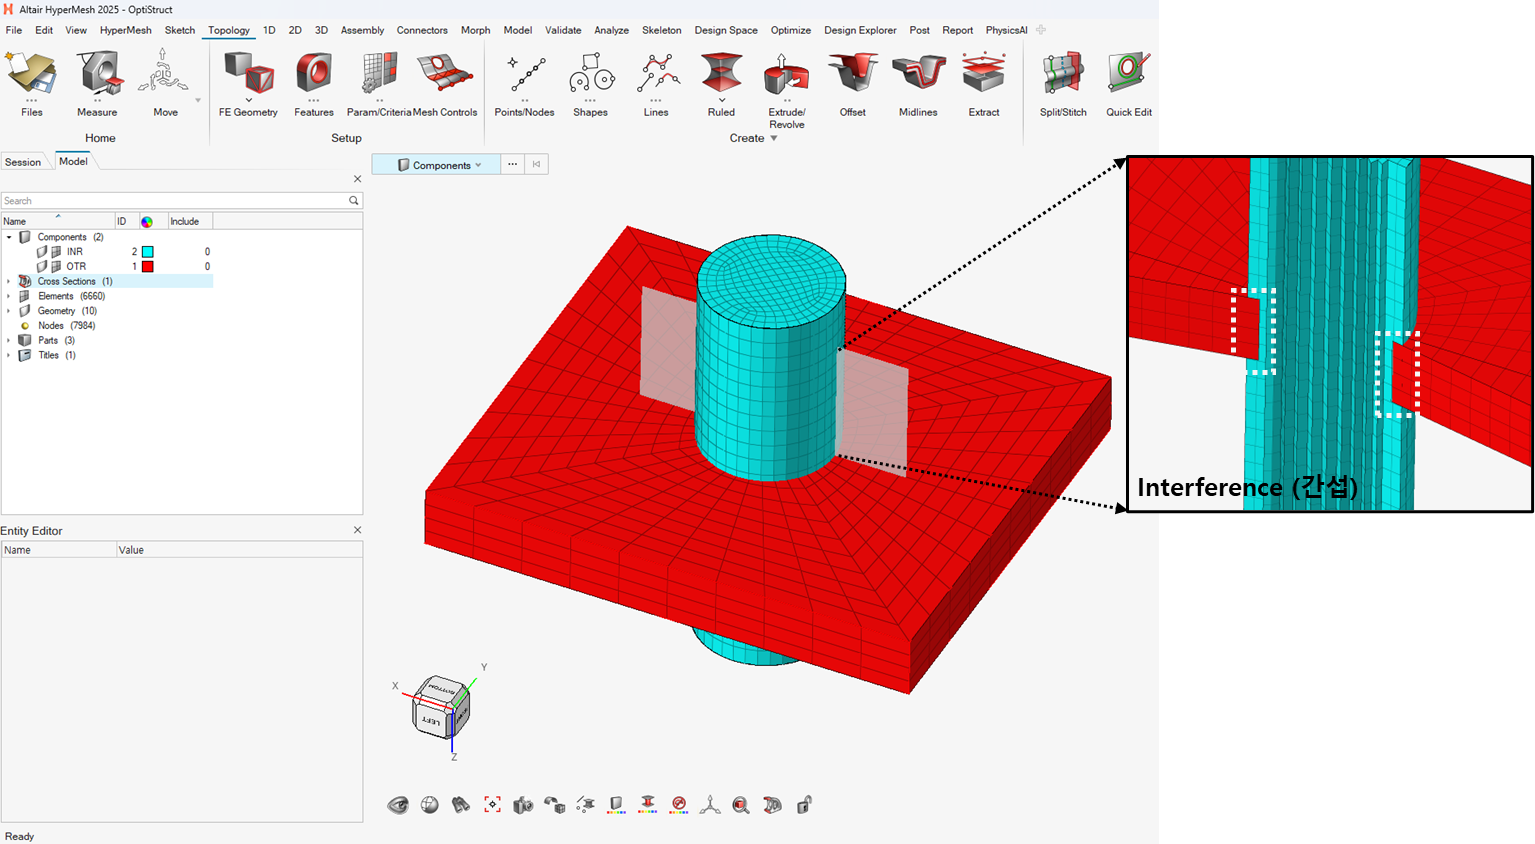The image size is (1535, 844).
Task: Open Param/Criteria settings
Action: coord(379,84)
